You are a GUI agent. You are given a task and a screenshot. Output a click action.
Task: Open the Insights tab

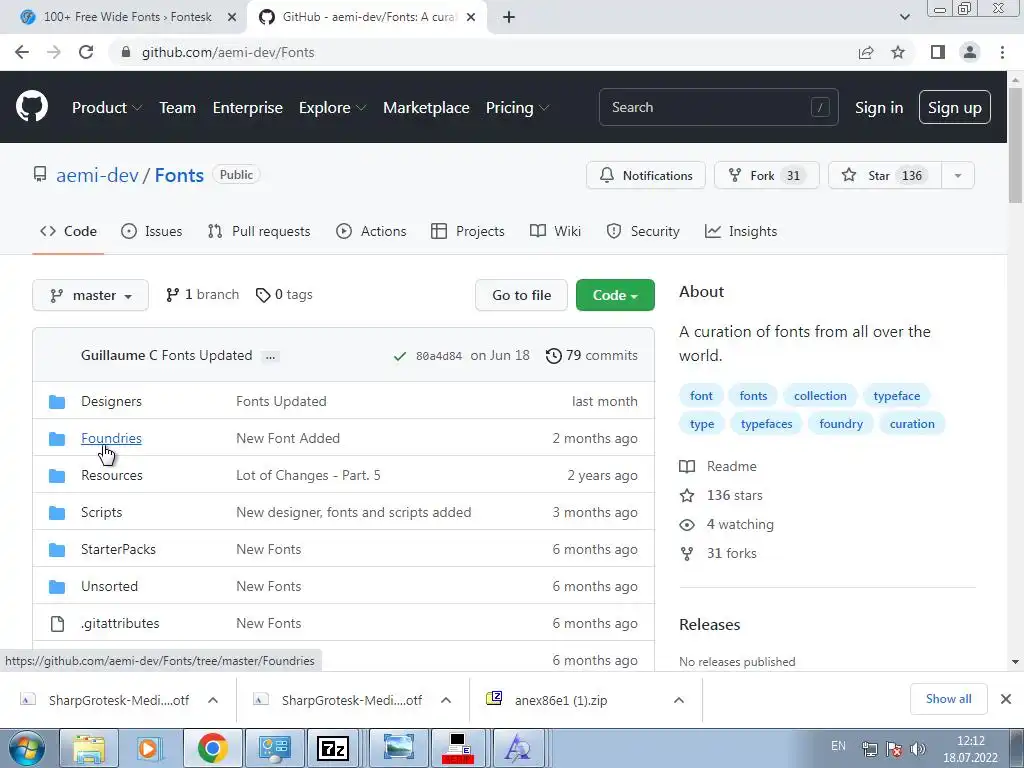click(x=741, y=231)
